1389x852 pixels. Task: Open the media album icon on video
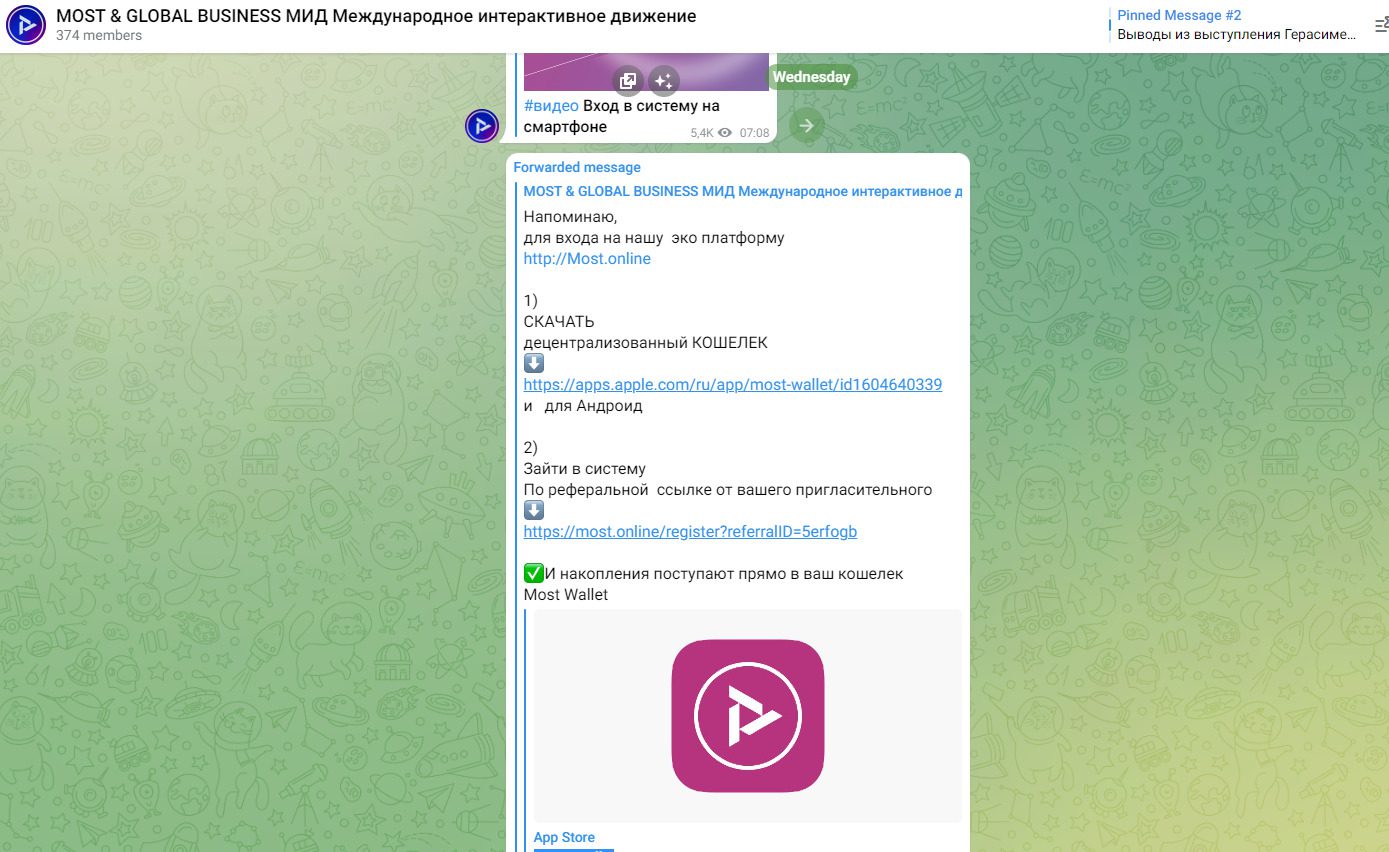pyautogui.click(x=627, y=81)
